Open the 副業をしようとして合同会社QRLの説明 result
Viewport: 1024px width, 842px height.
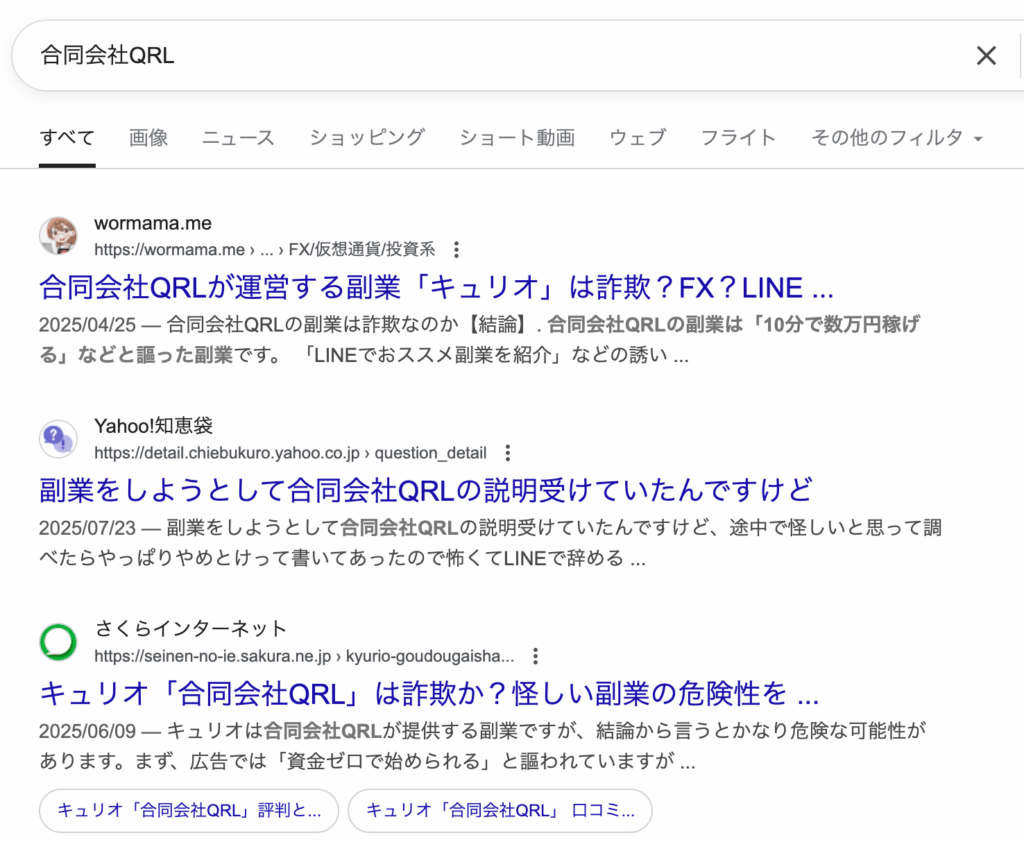click(426, 491)
